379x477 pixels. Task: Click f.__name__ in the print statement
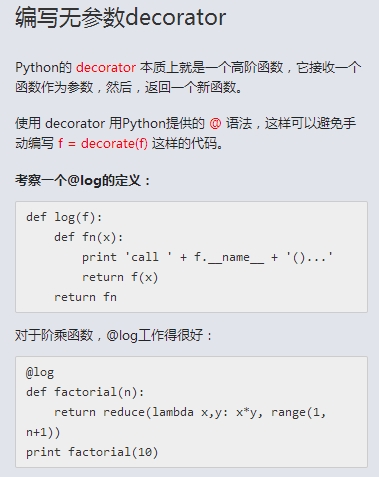click(x=229, y=257)
